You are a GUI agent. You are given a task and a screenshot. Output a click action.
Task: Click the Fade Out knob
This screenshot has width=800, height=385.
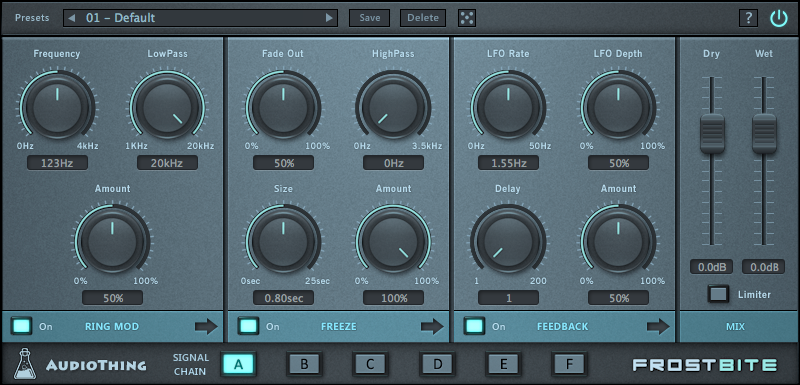tap(283, 107)
